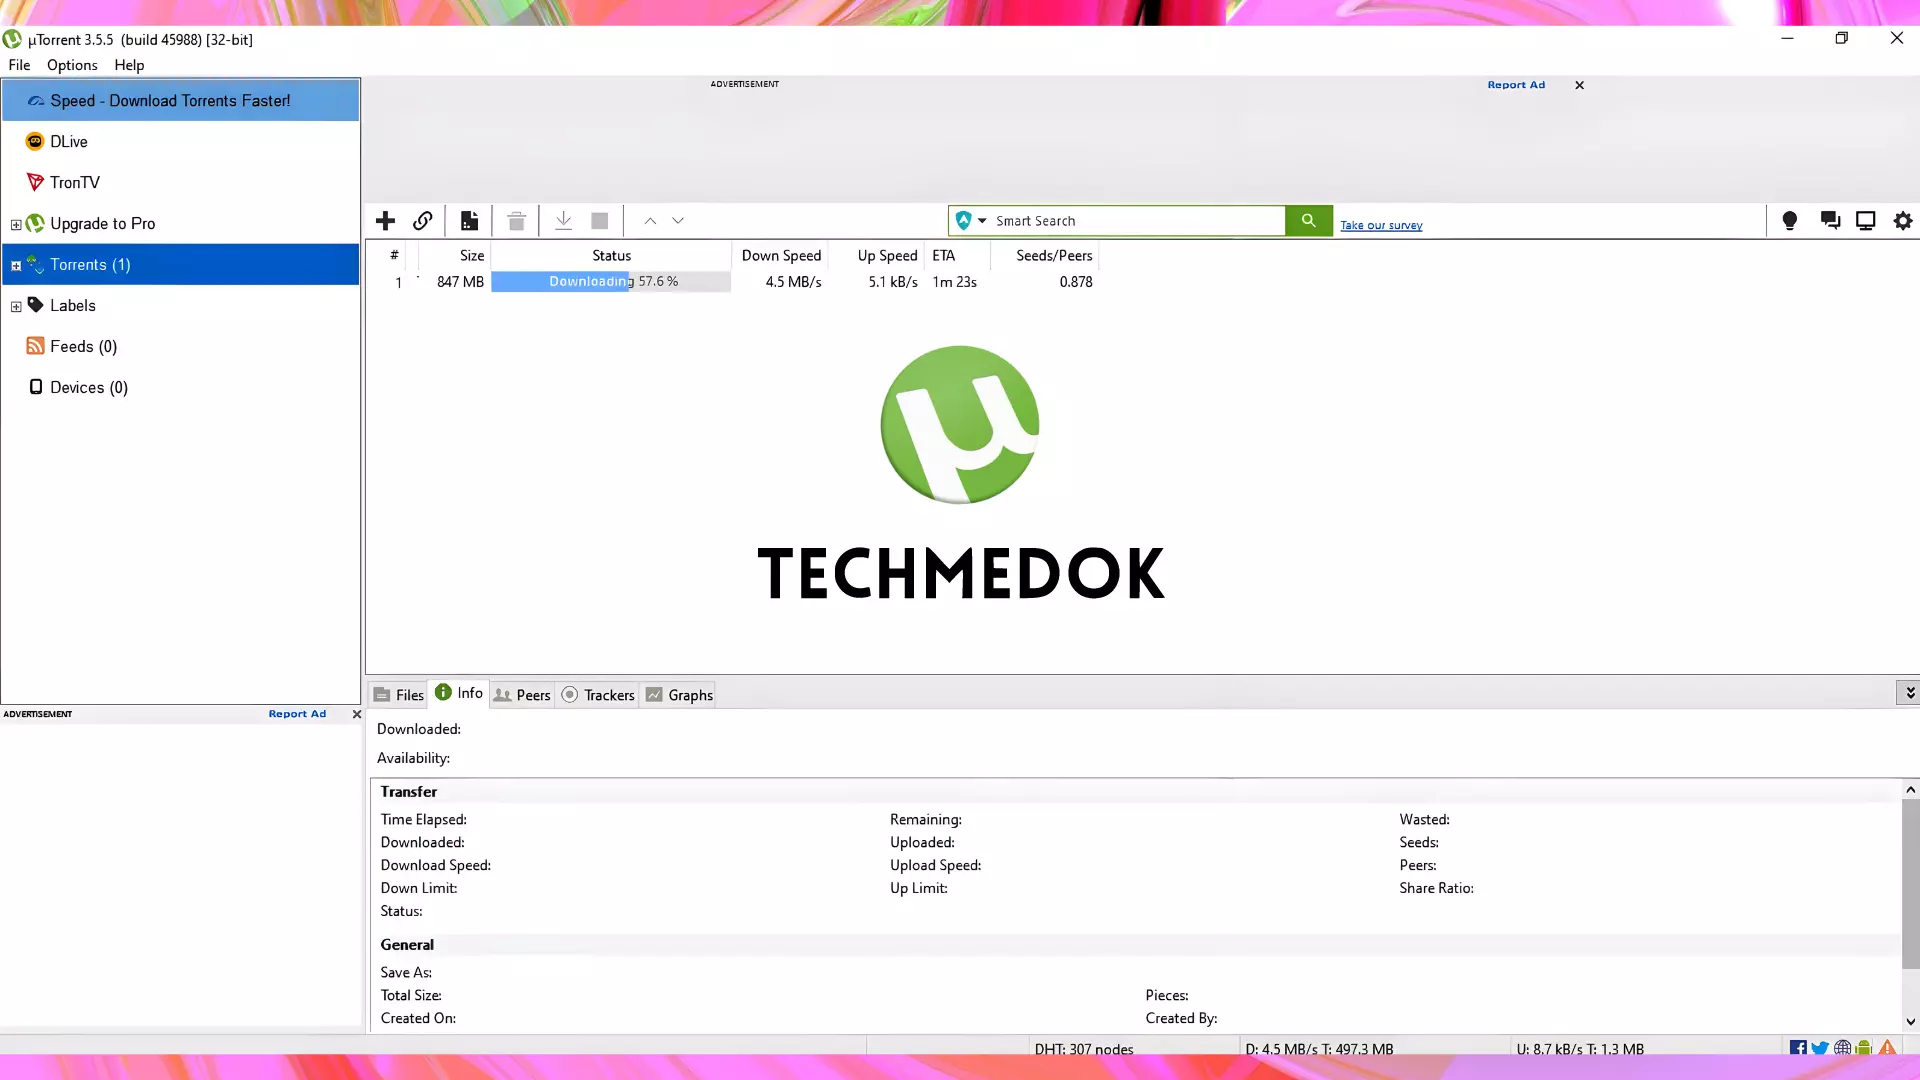Switch to the Info tab
The width and height of the screenshot is (1920, 1080).
[x=459, y=693]
